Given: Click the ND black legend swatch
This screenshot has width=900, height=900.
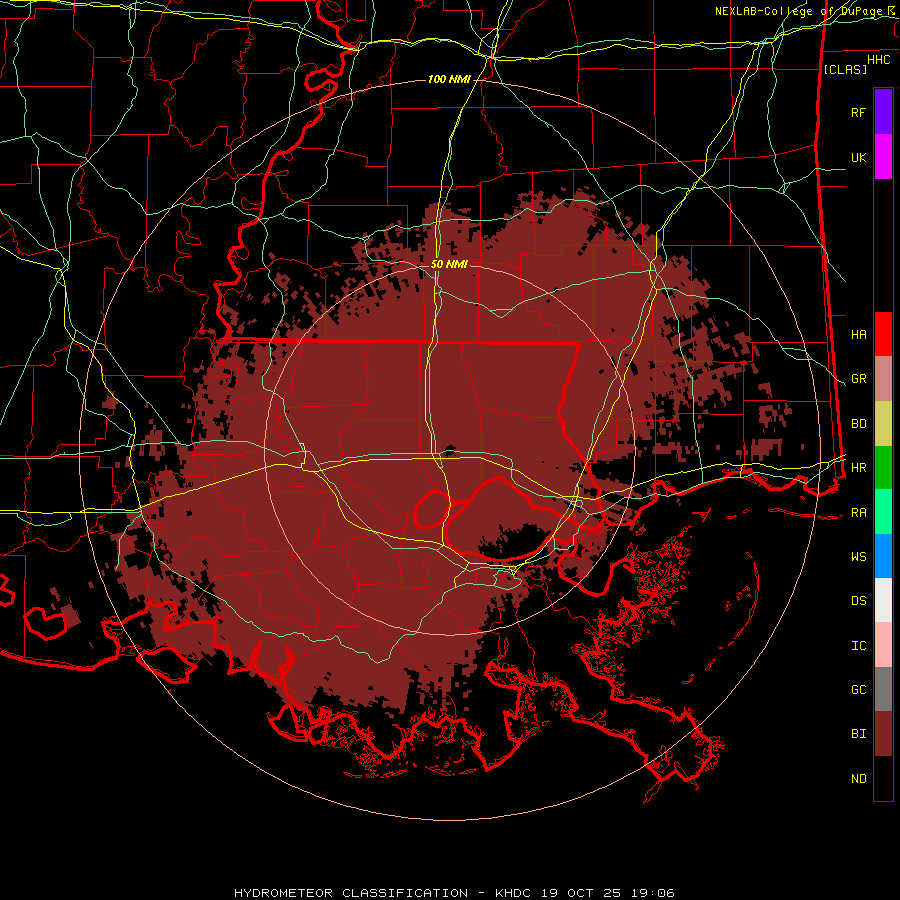Looking at the screenshot, I should click(x=883, y=778).
